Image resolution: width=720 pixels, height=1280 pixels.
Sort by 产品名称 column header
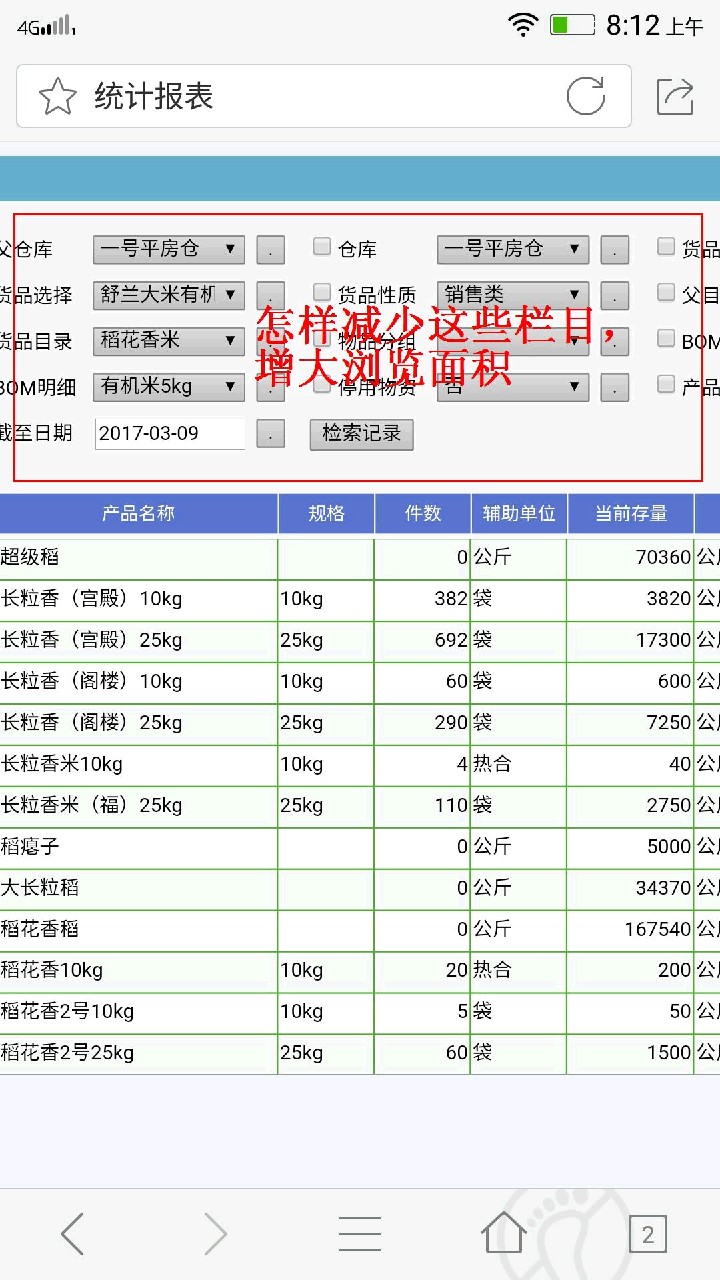pyautogui.click(x=138, y=513)
